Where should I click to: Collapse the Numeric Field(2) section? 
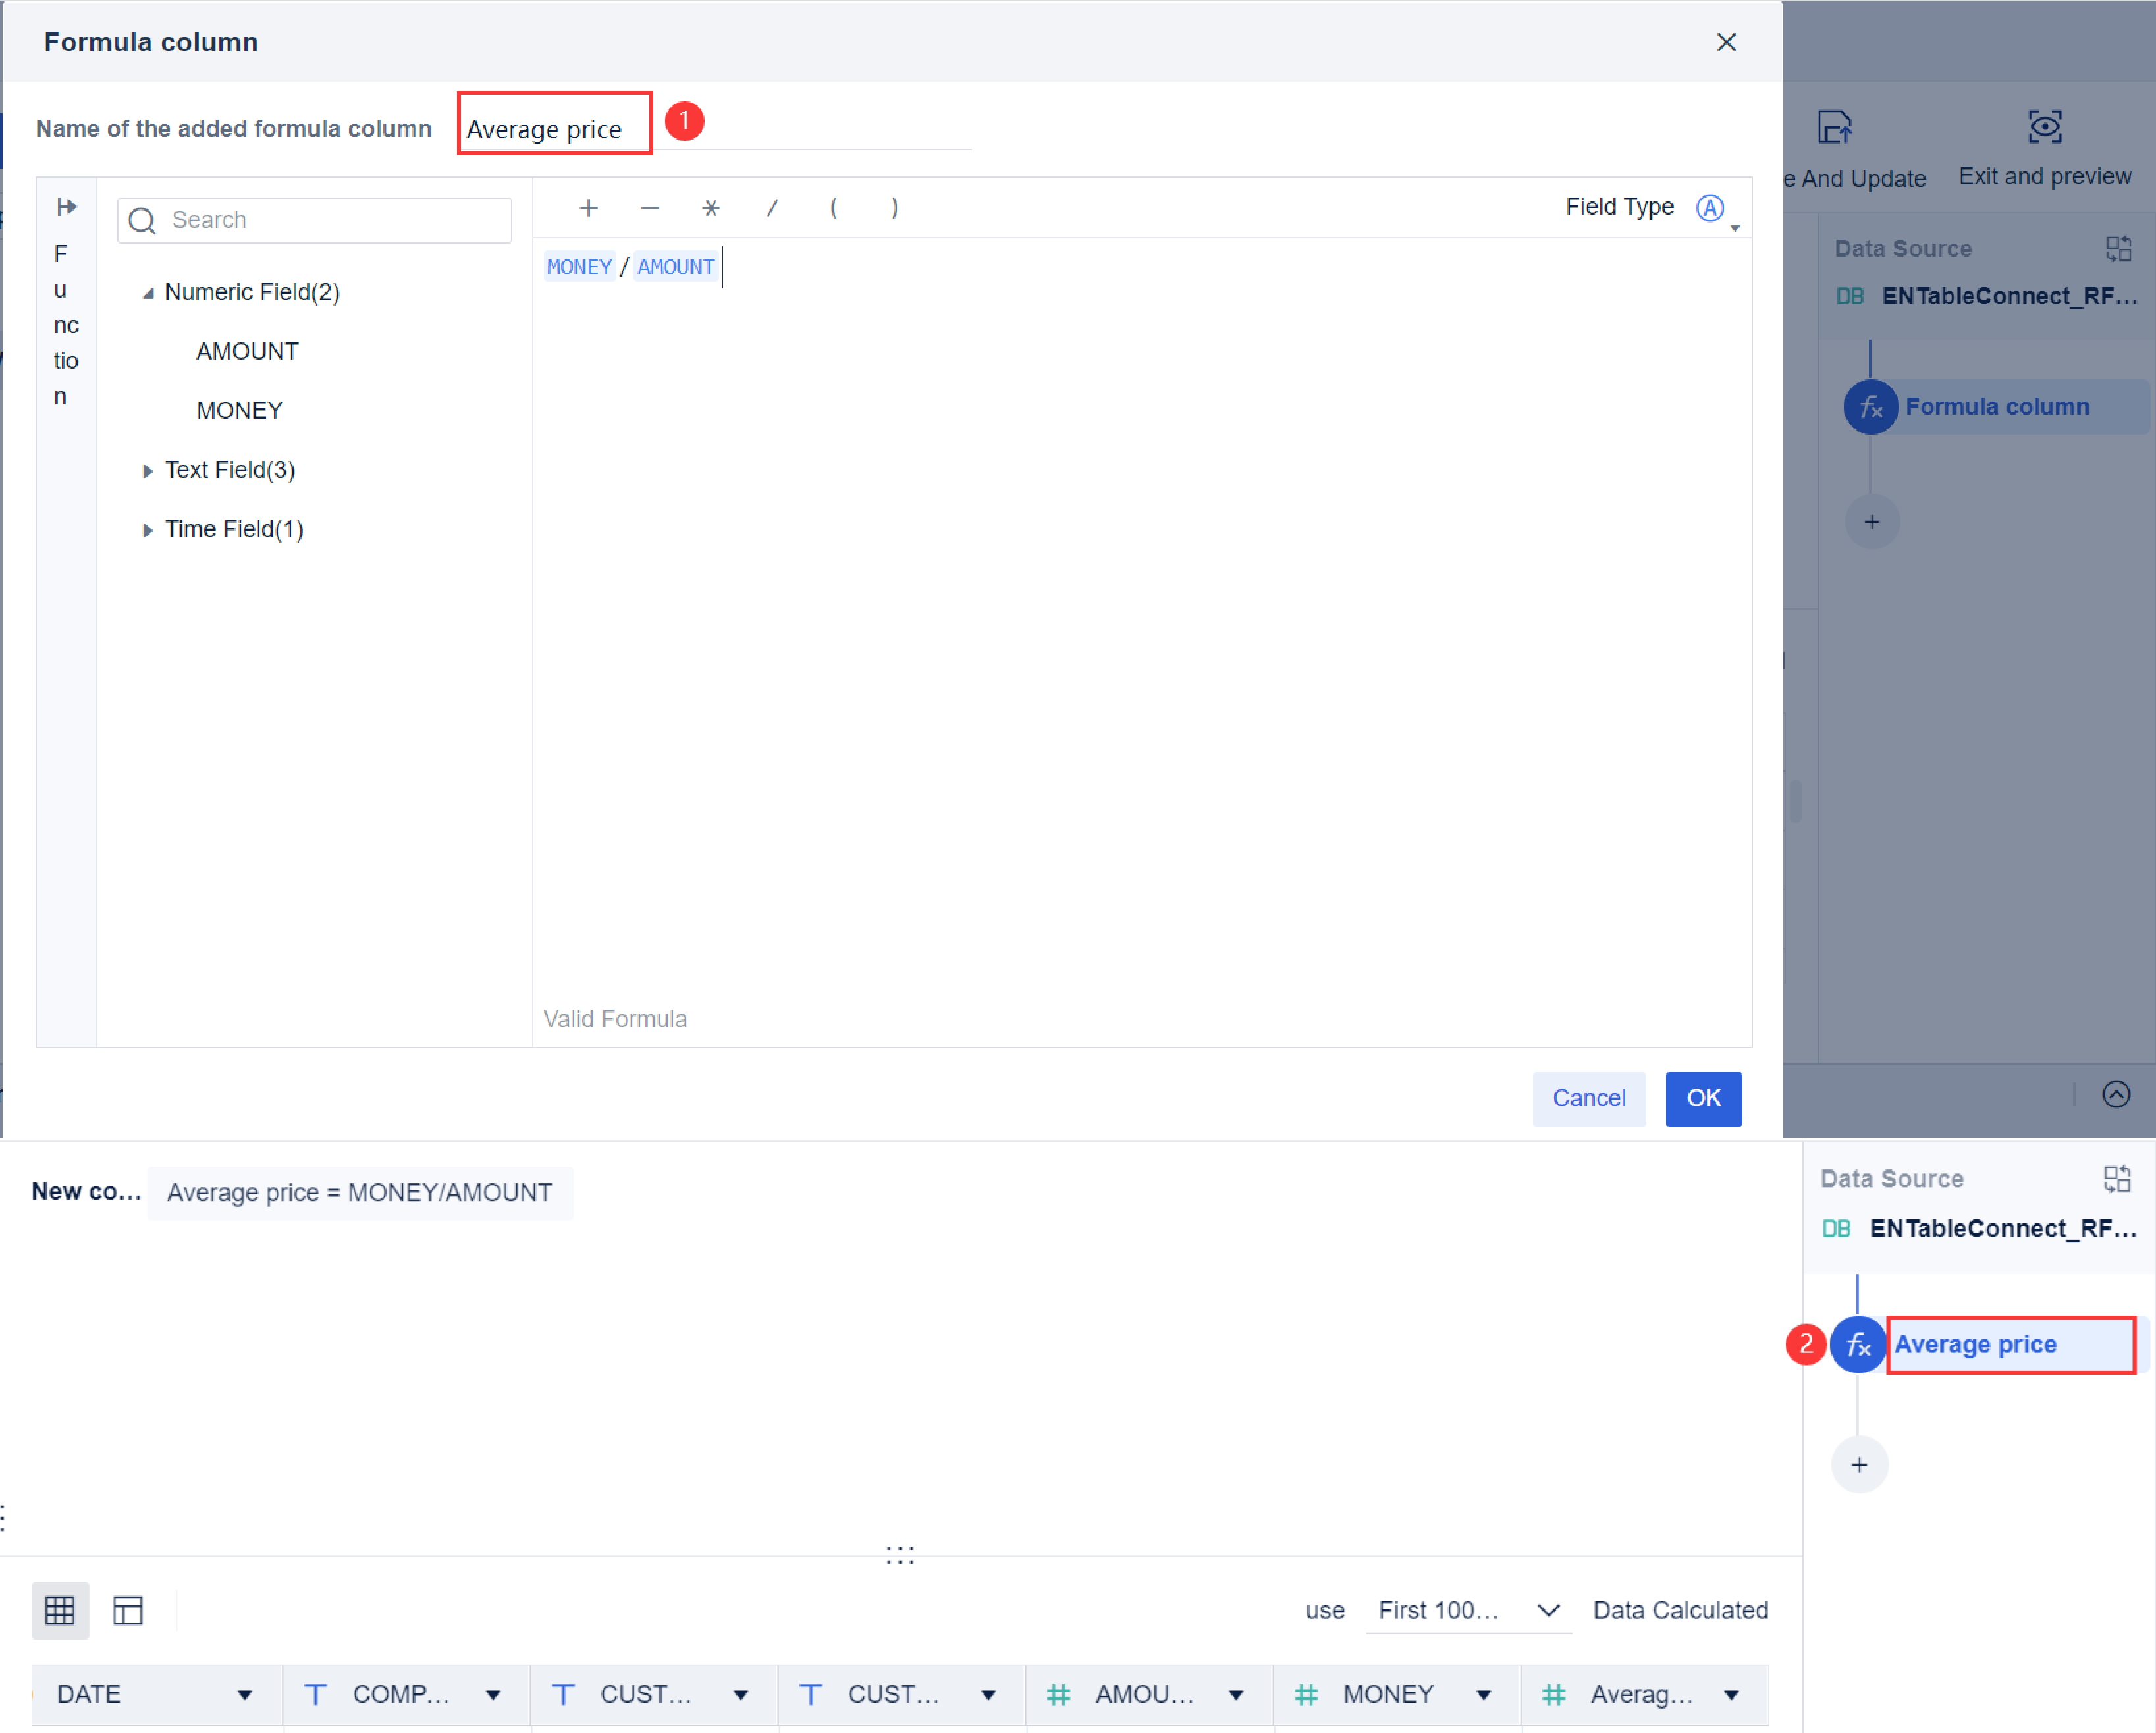tap(148, 292)
